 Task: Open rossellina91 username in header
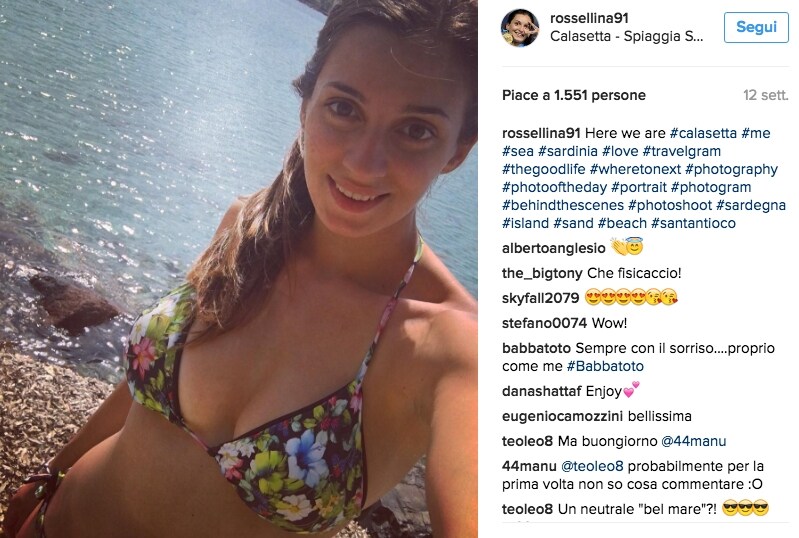(x=590, y=18)
